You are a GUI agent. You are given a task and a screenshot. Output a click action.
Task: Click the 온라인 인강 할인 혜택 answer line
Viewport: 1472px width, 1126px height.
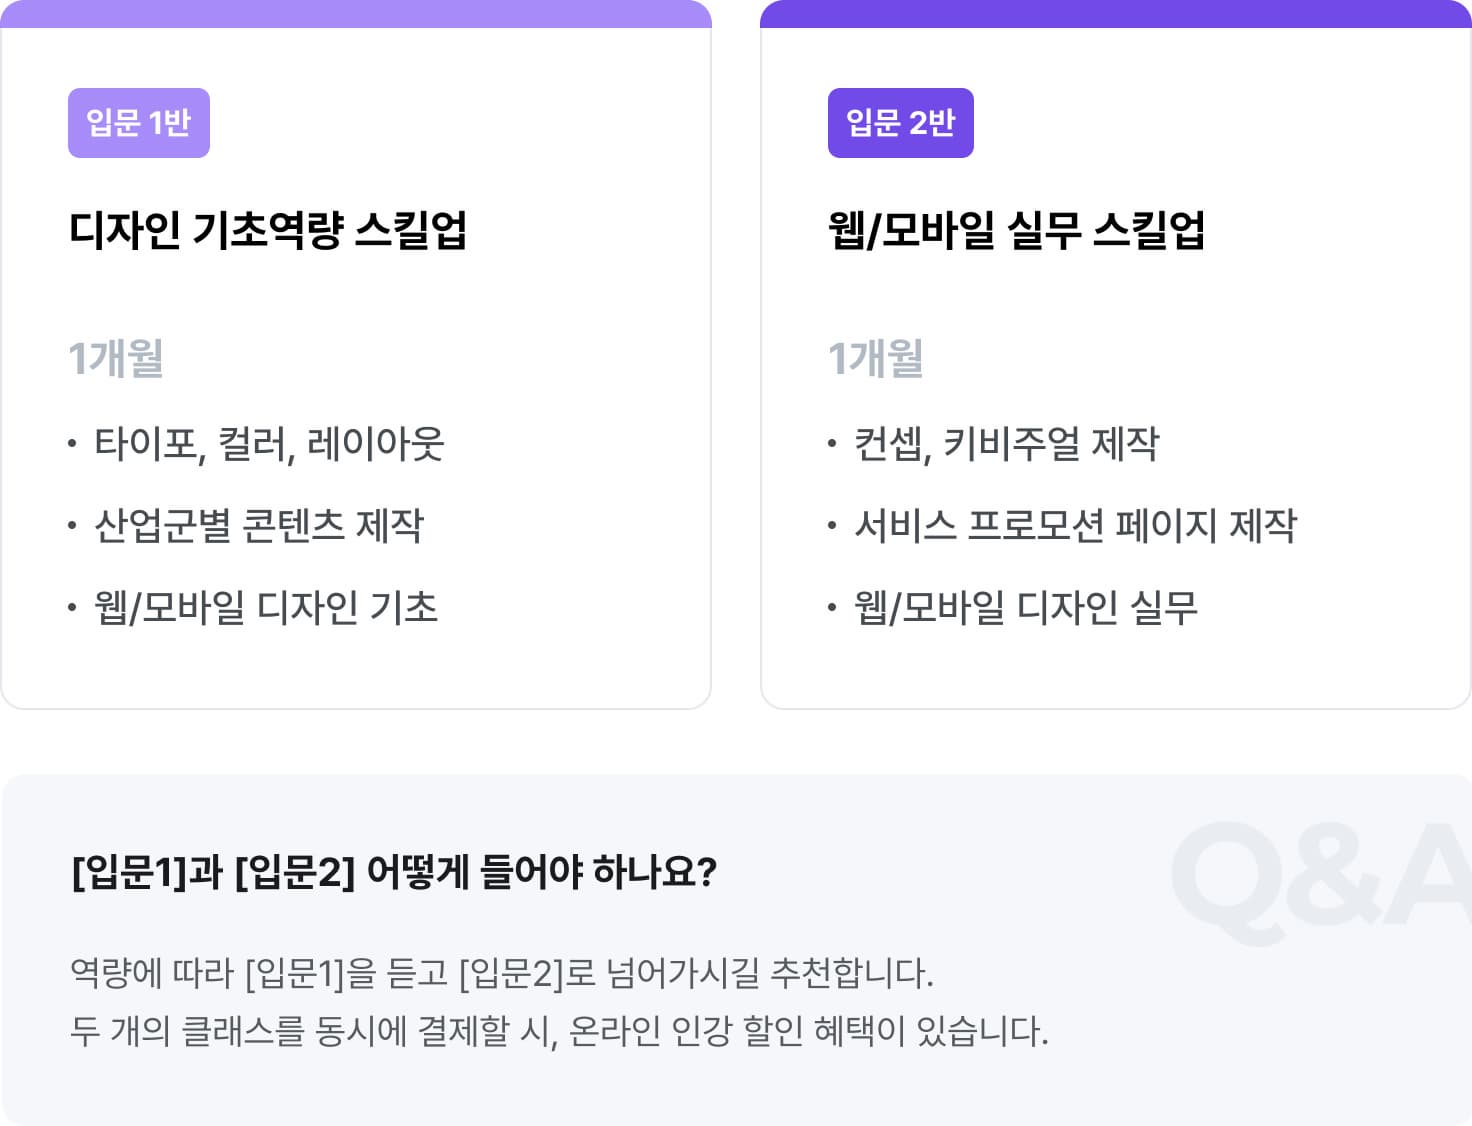(x=559, y=1030)
